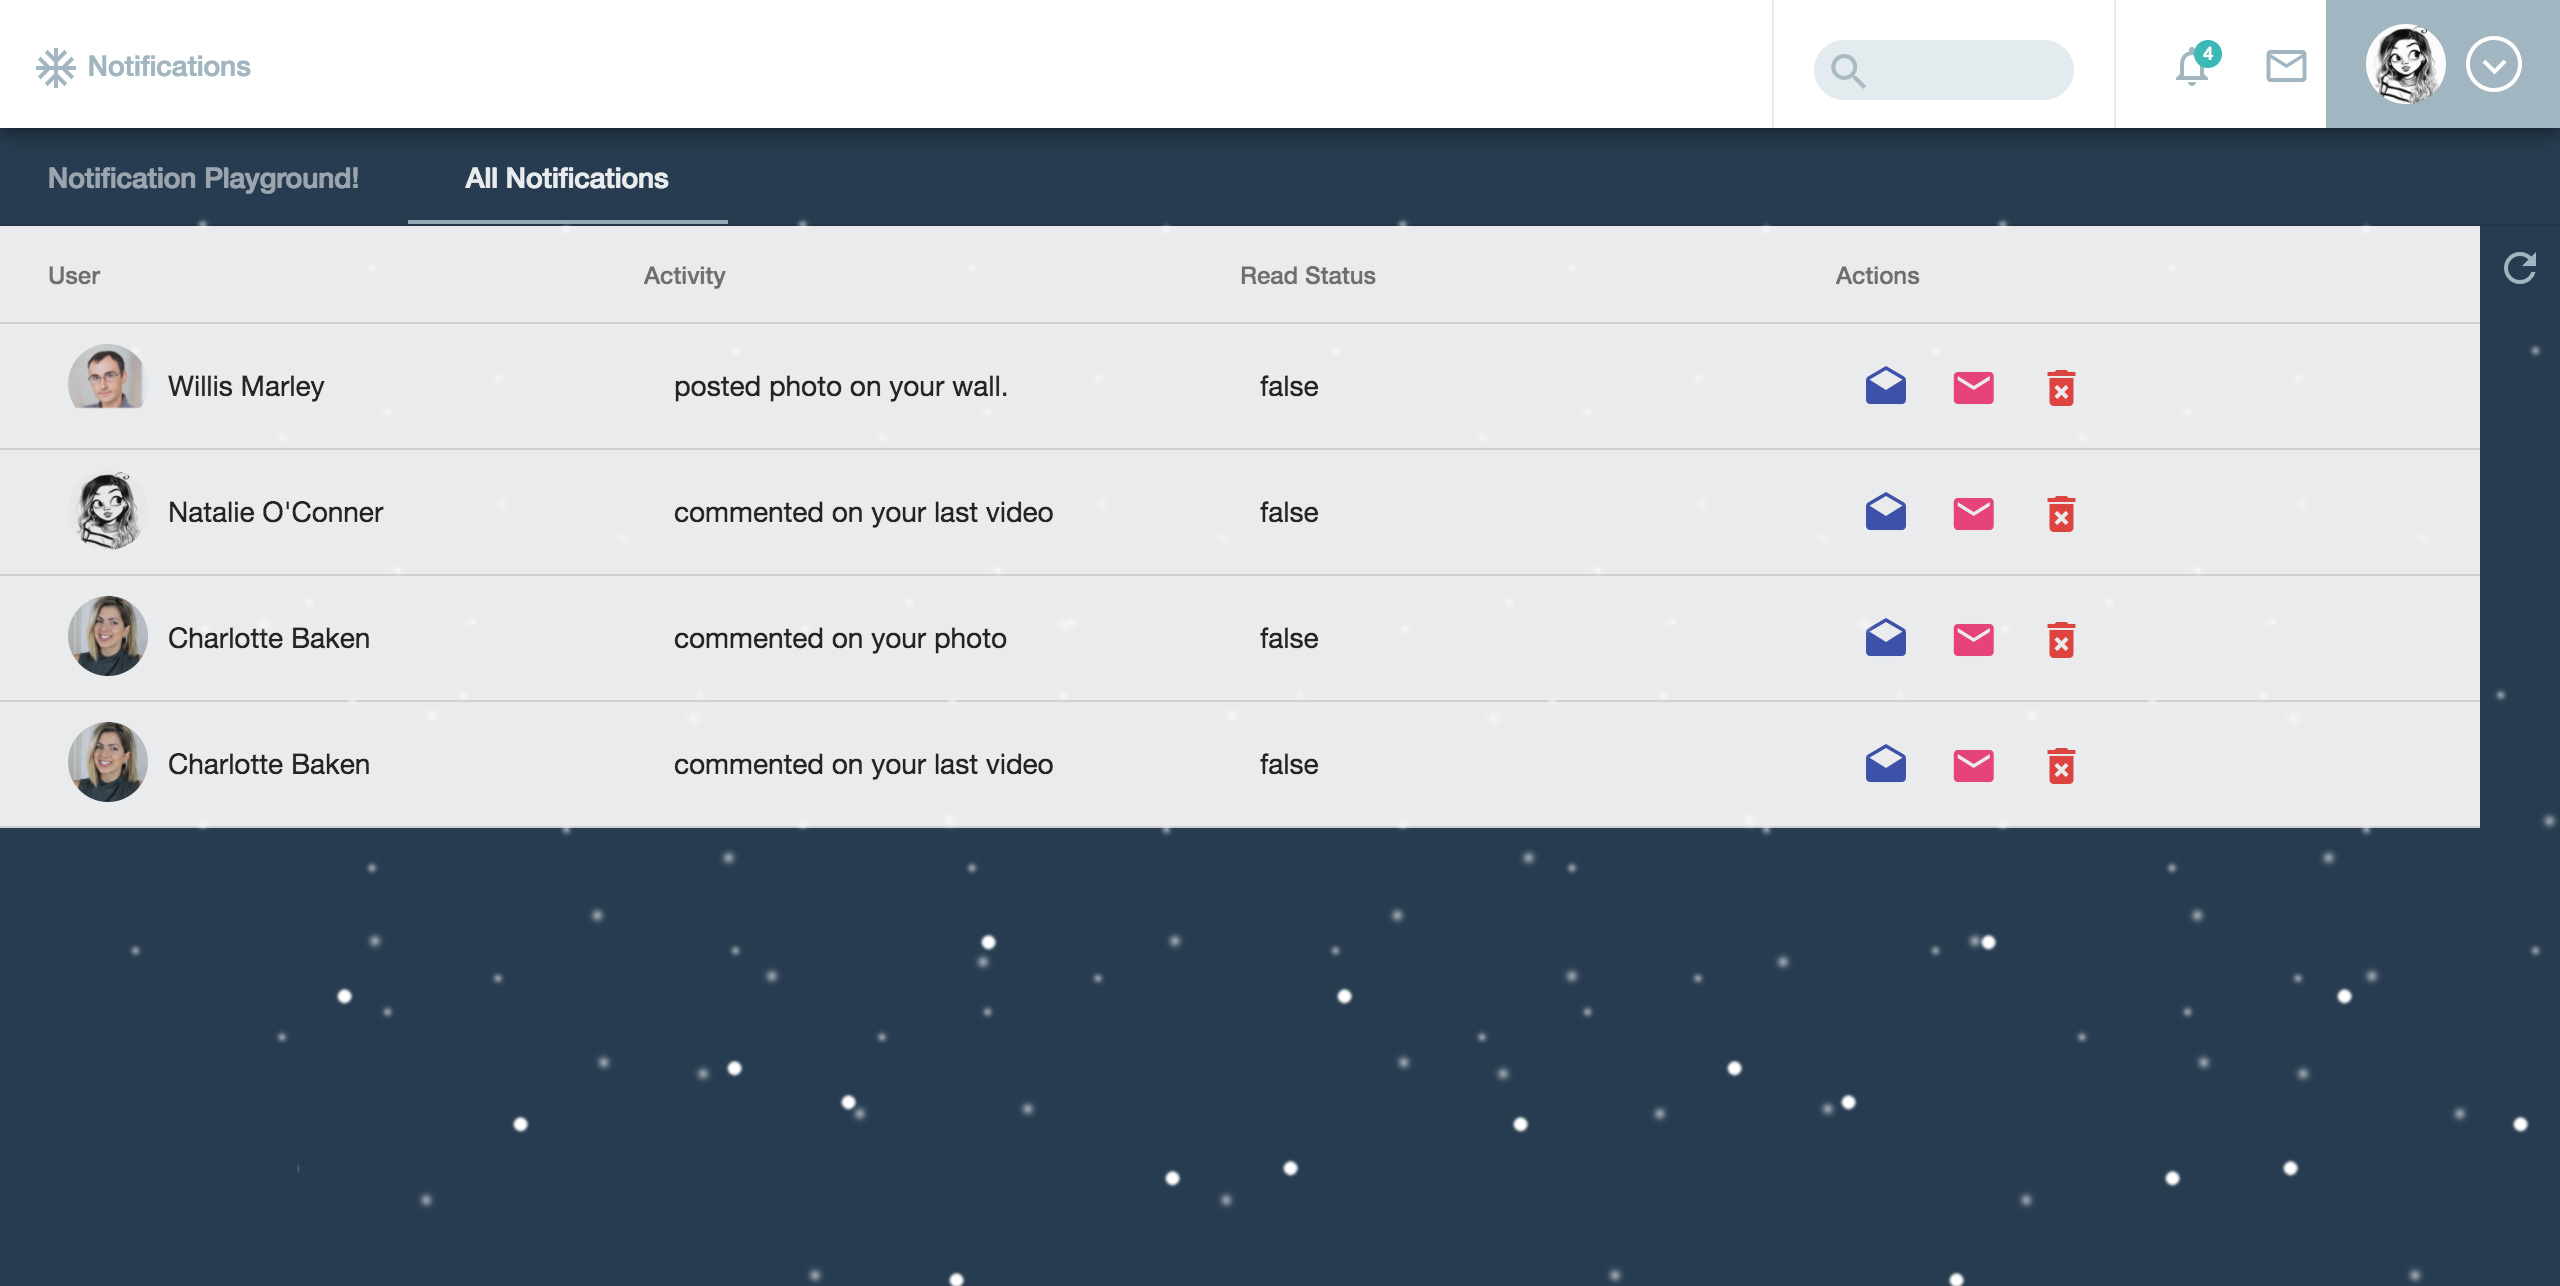Viewport: 2560px width, 1286px height.
Task: Expand the user profile dropdown chevron
Action: (x=2494, y=65)
